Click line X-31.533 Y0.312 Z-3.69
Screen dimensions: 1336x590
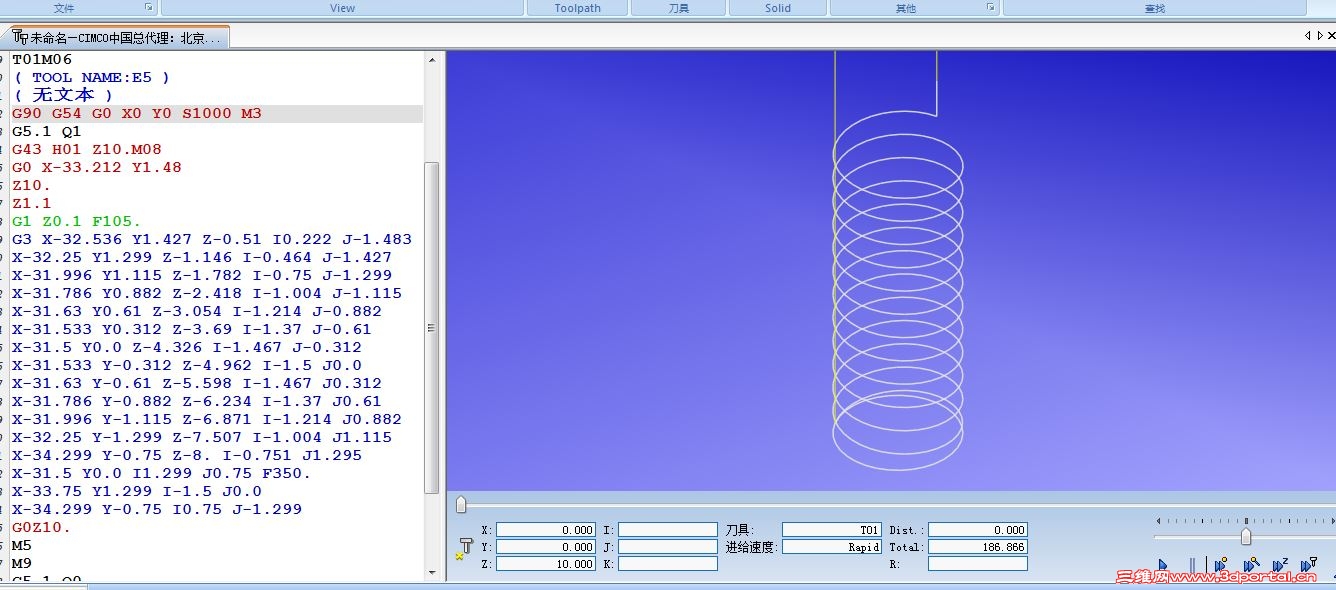click(192, 330)
